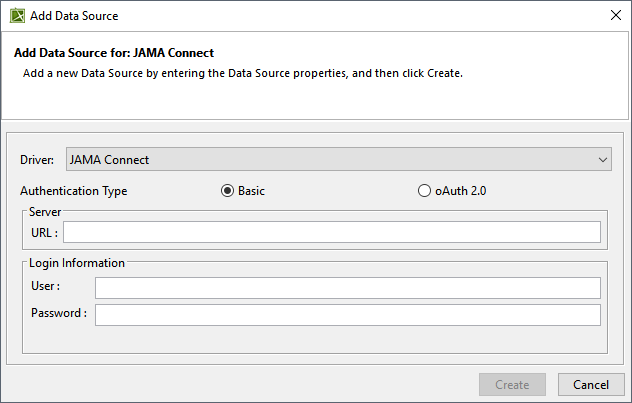Viewport: 632px width, 403px height.
Task: Select the Basic authentication radio button
Action: coord(227,191)
